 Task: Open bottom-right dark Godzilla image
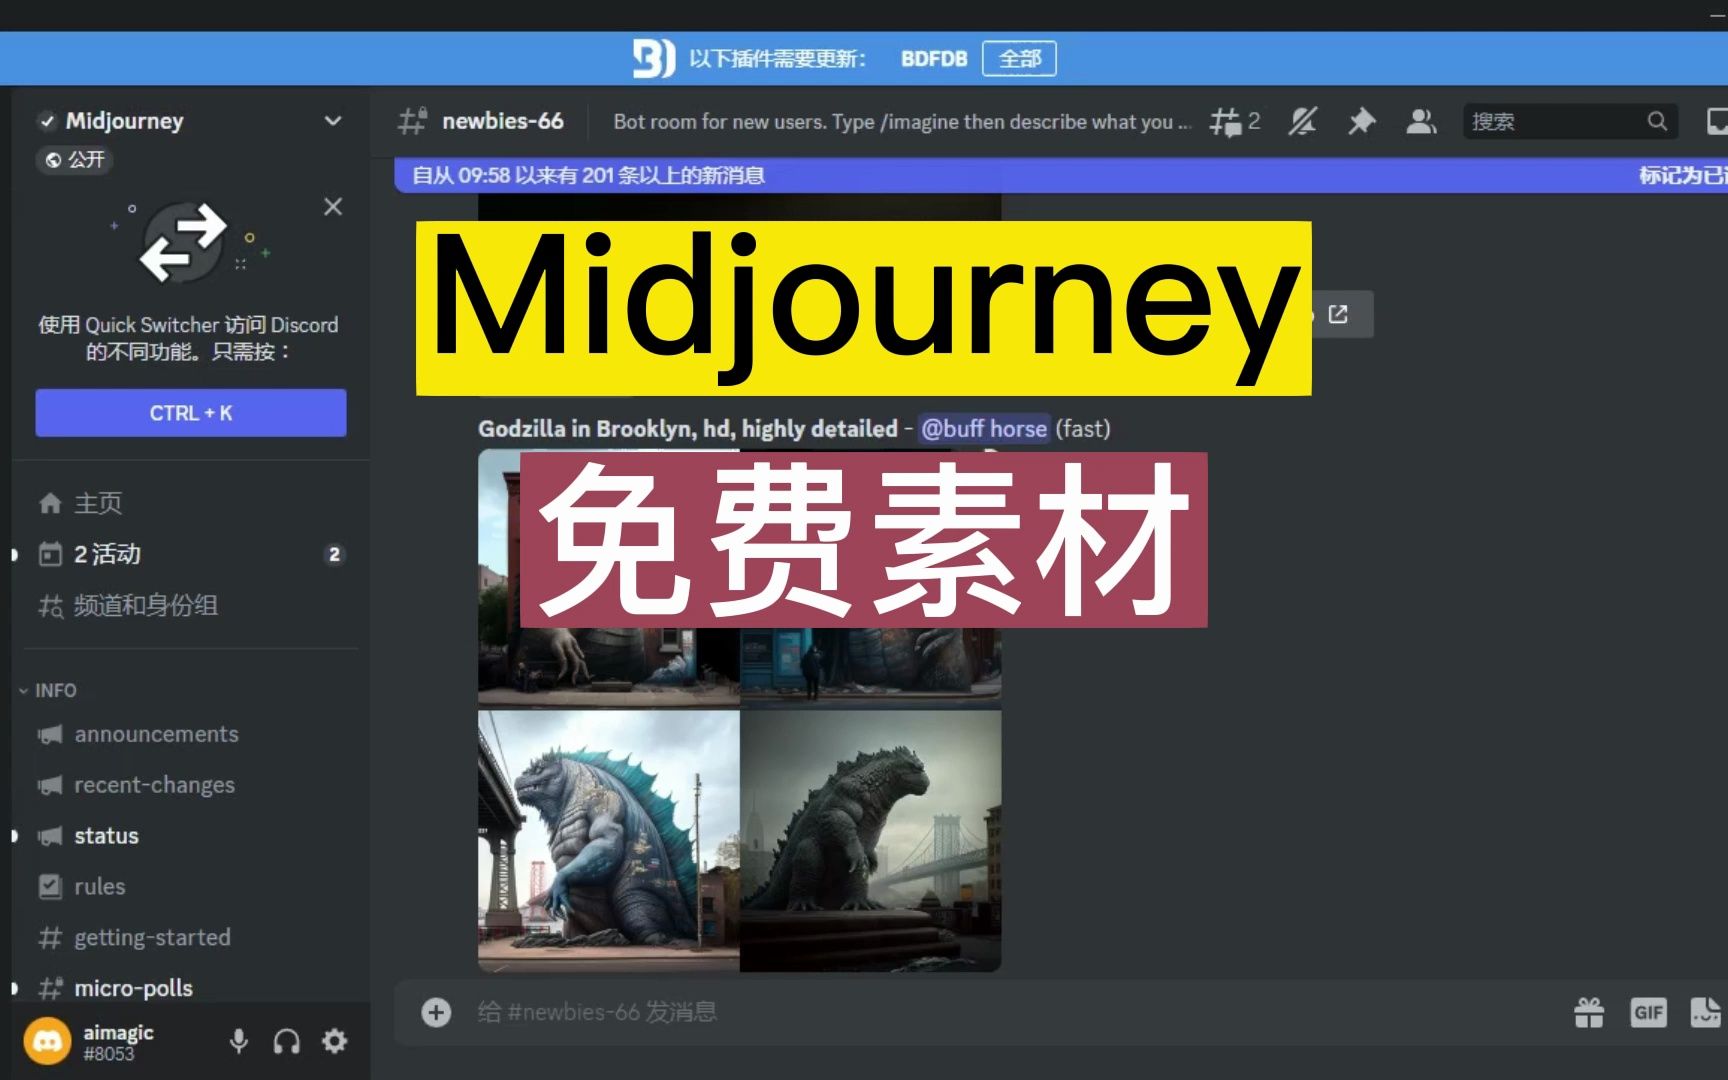(871, 841)
